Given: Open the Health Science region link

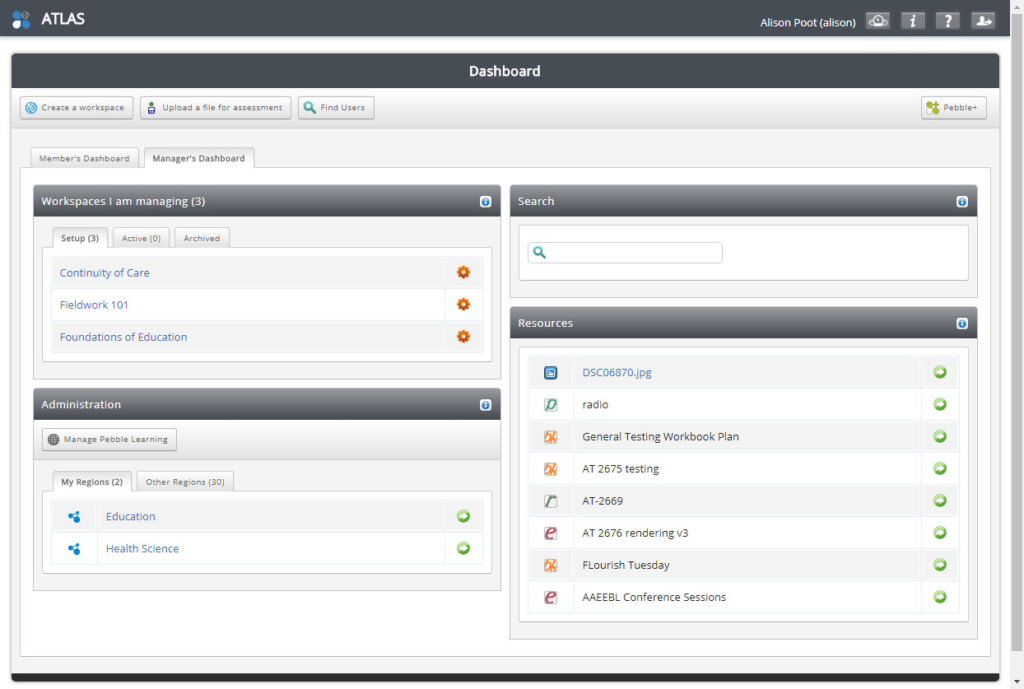Looking at the screenshot, I should click(142, 548).
